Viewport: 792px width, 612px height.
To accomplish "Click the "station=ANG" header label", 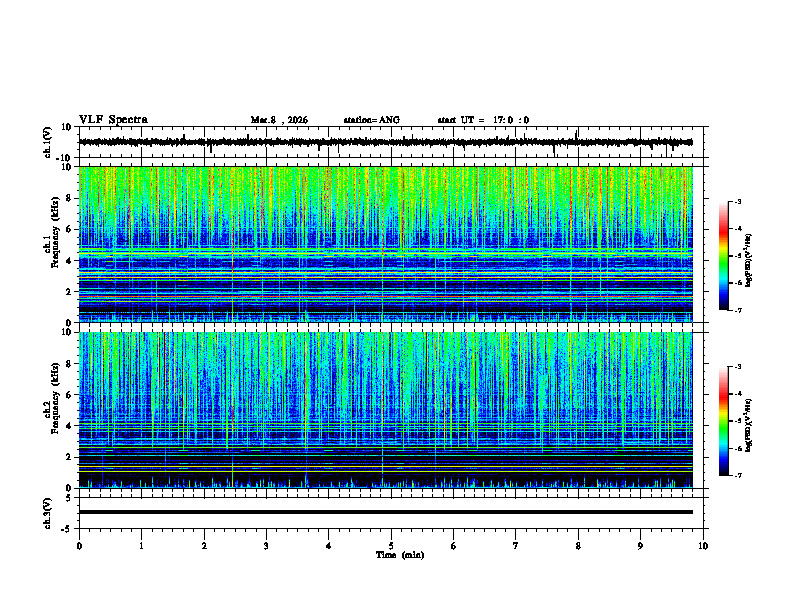I will (x=372, y=120).
